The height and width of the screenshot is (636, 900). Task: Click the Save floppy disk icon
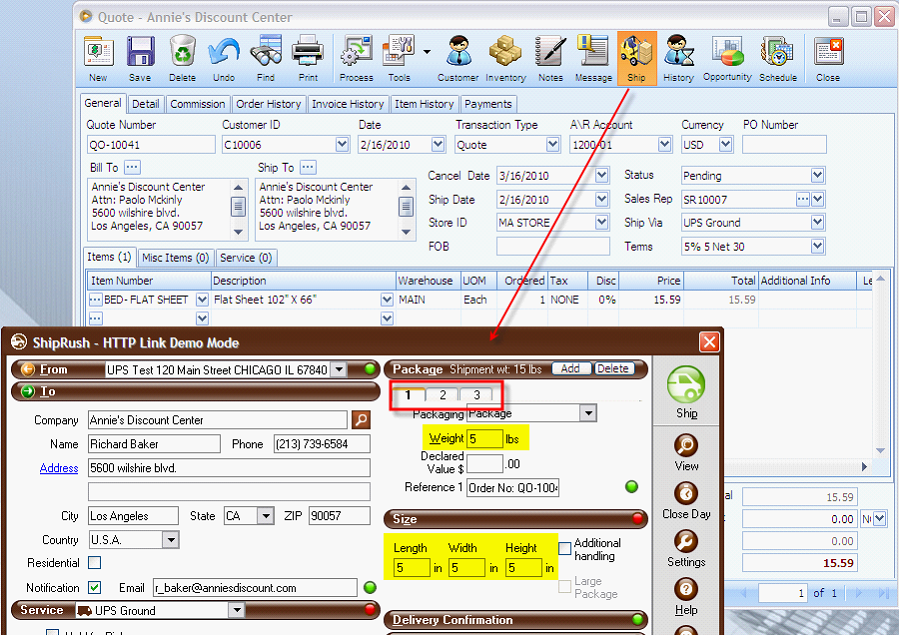click(140, 51)
